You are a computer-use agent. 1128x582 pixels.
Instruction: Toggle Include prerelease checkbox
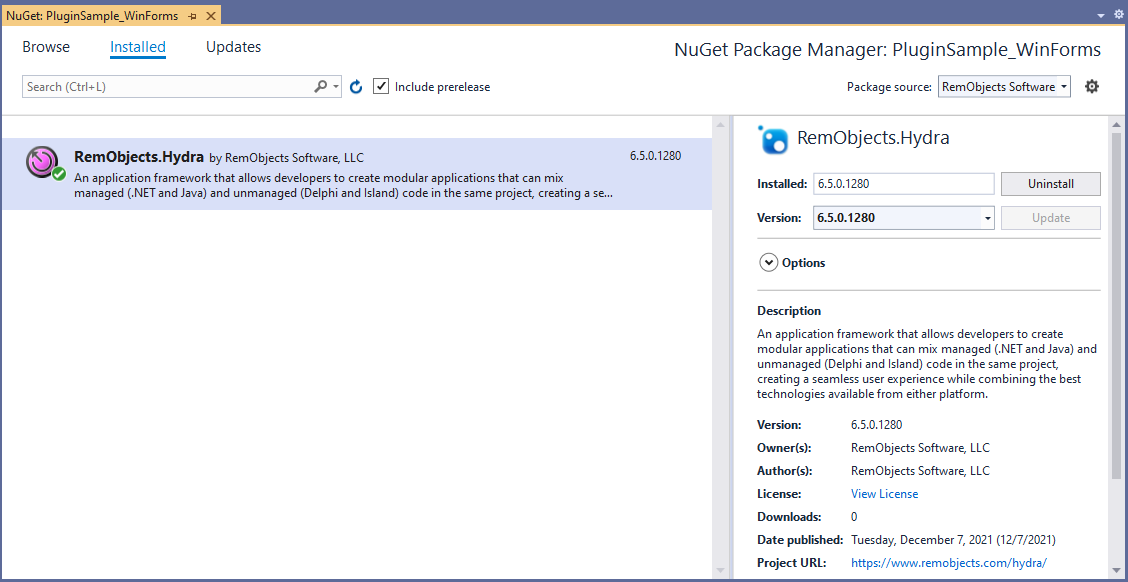pyautogui.click(x=381, y=86)
